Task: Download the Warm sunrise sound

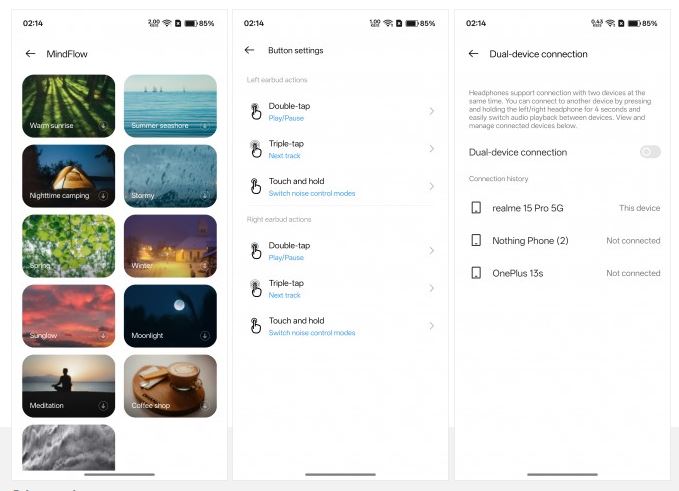Action: point(103,126)
